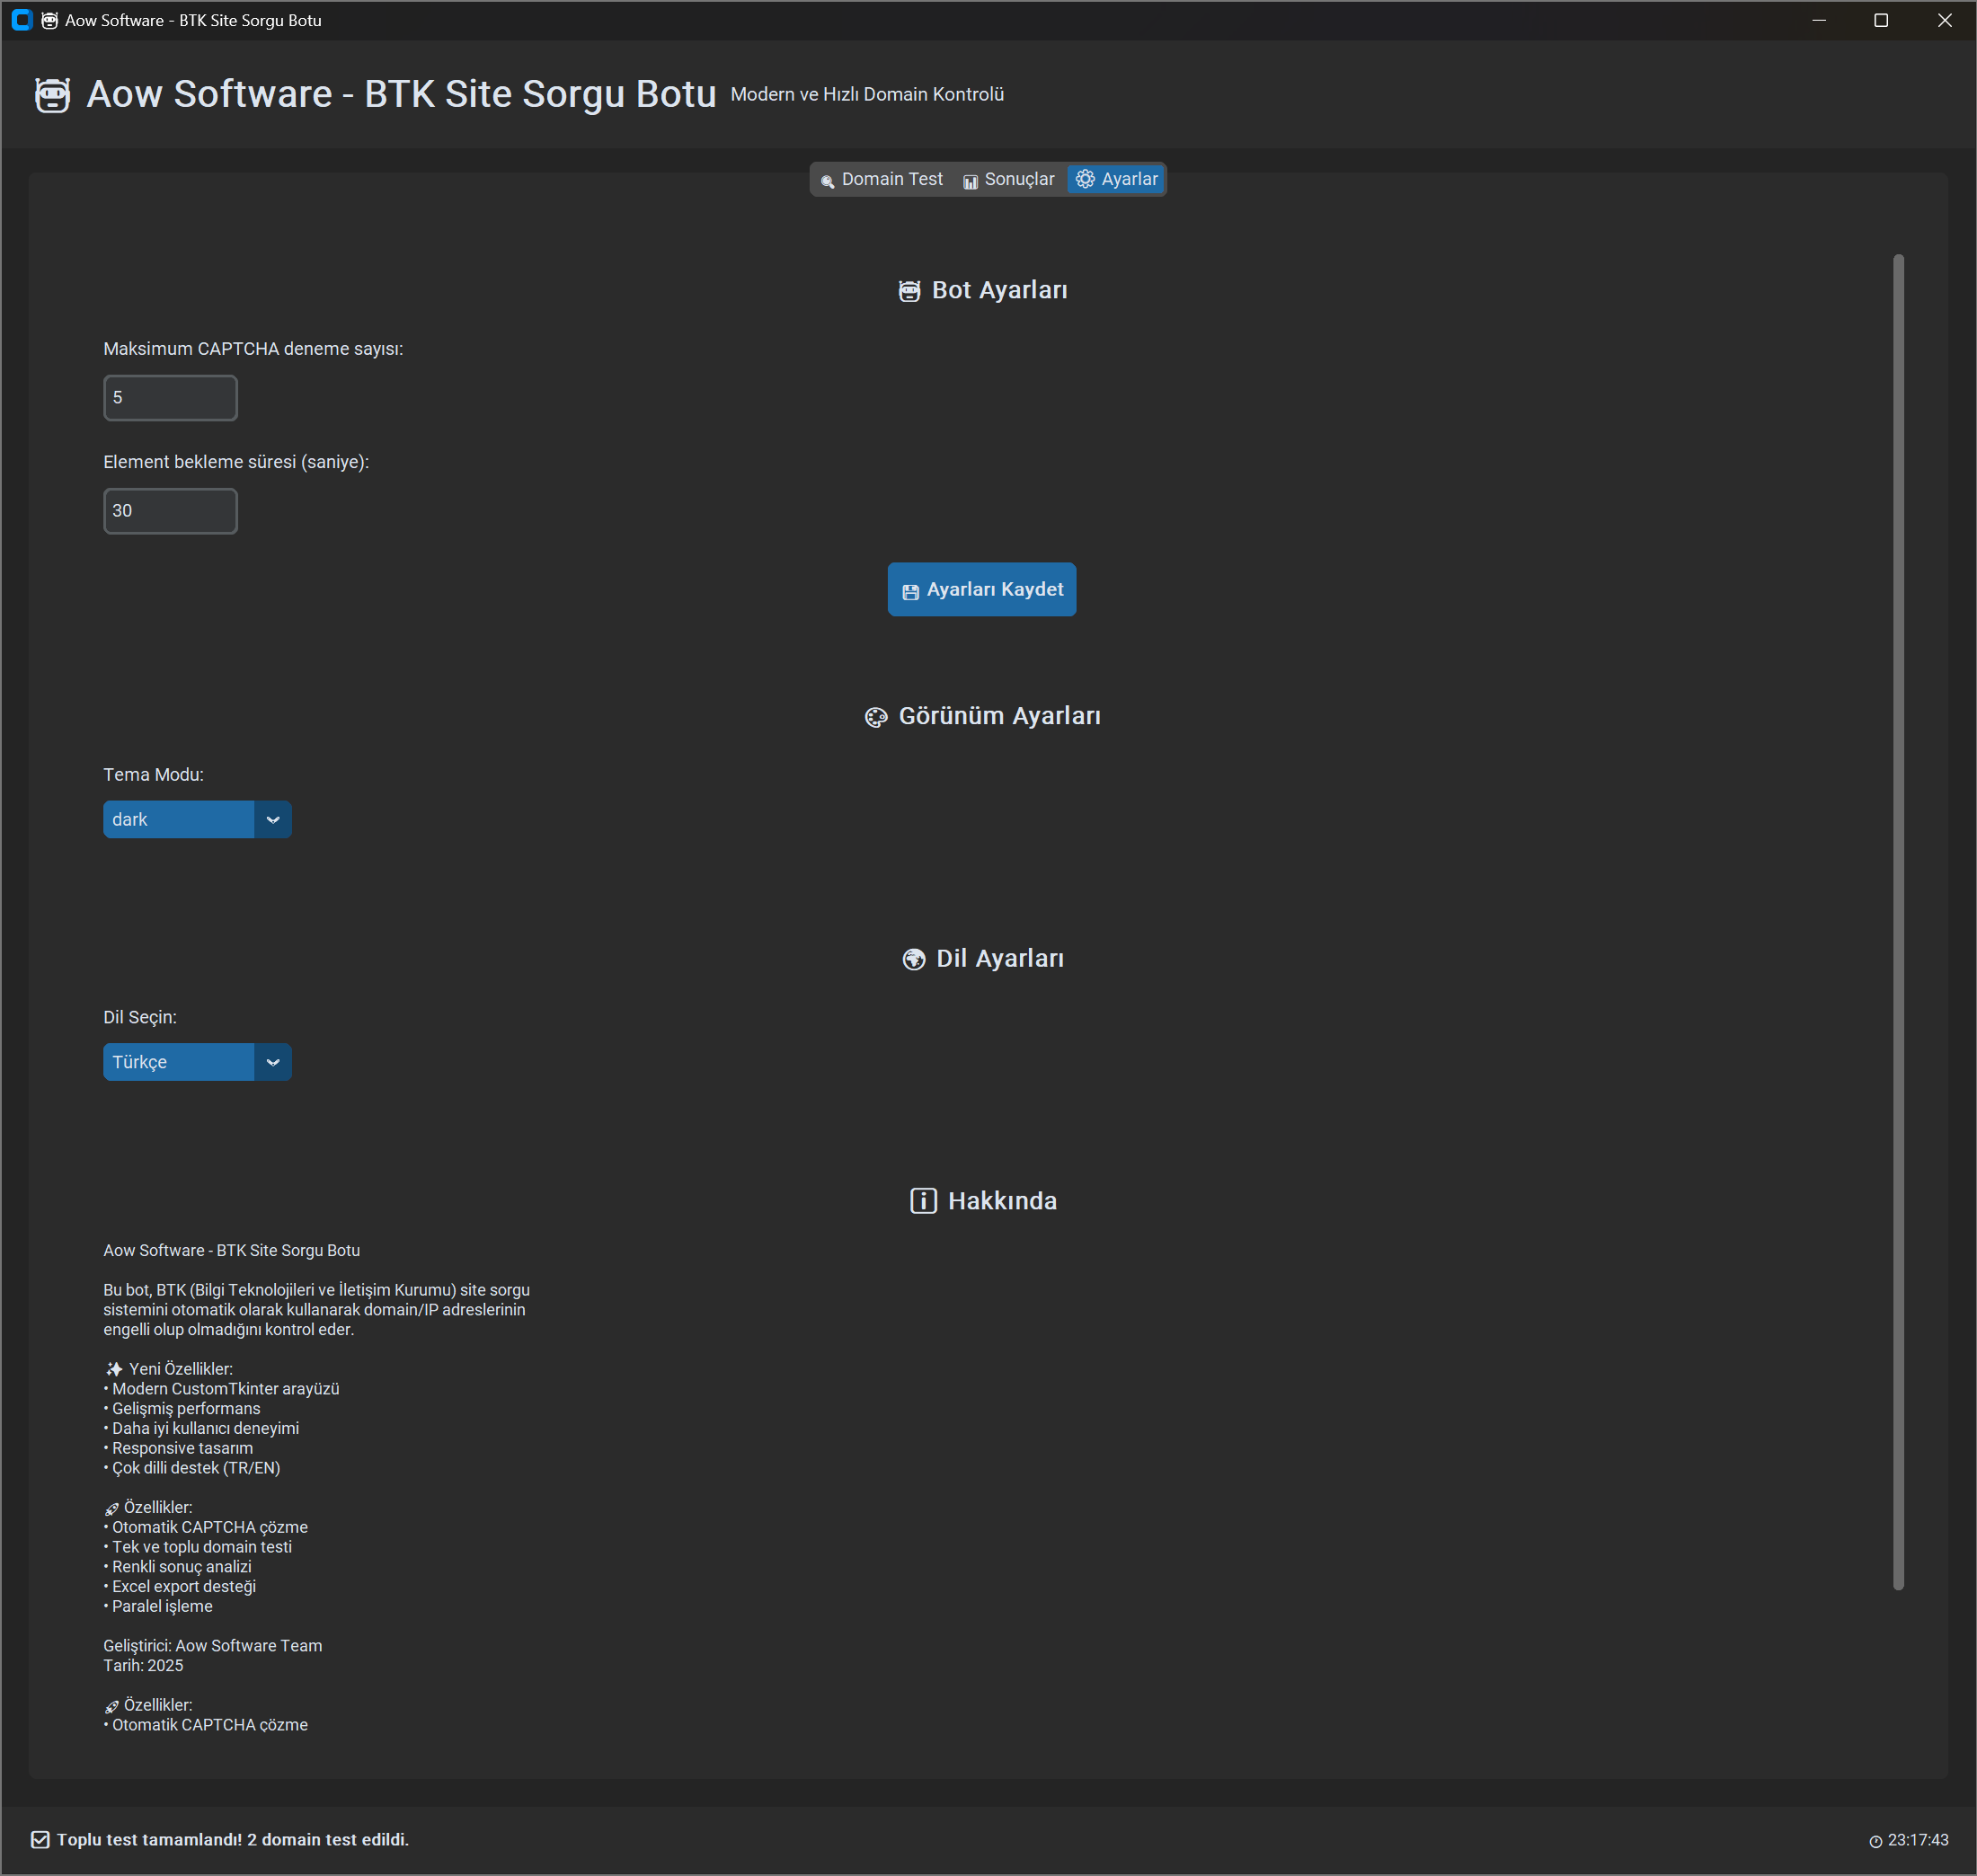Open the Domain Test tab
Viewport: 1977px width, 1876px height.
coord(882,179)
